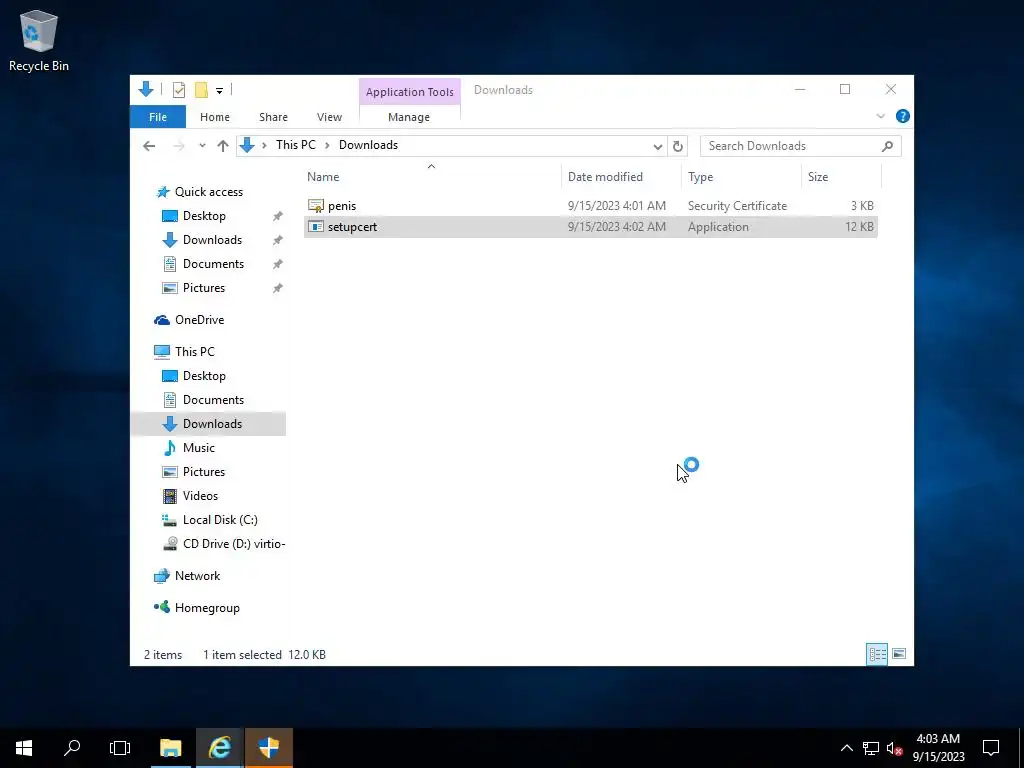This screenshot has height=768, width=1024.
Task: Open the Windows Start menu
Action: 24,748
